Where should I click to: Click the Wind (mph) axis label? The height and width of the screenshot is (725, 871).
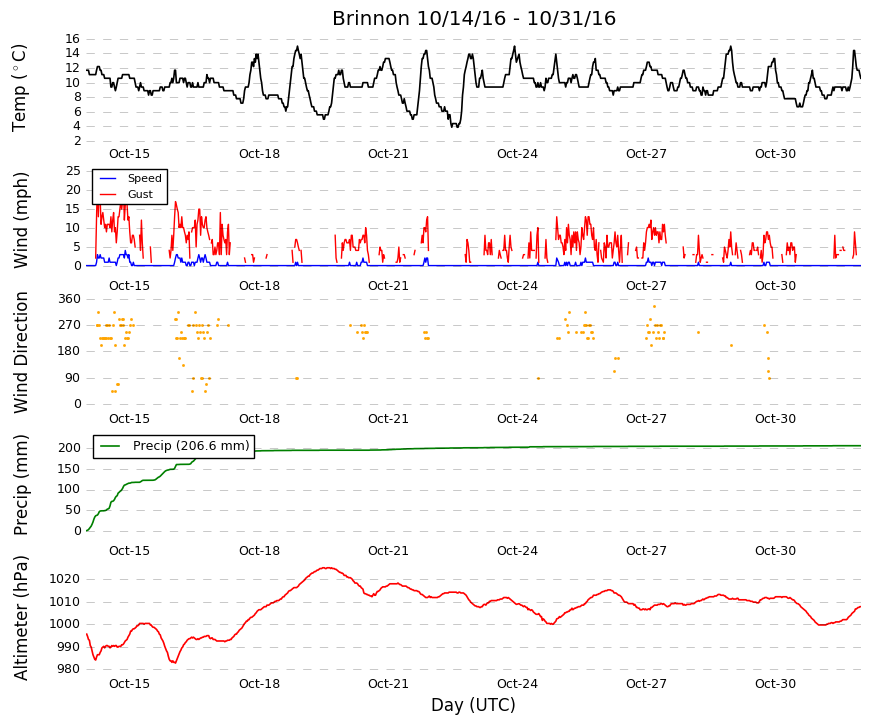click(20, 221)
